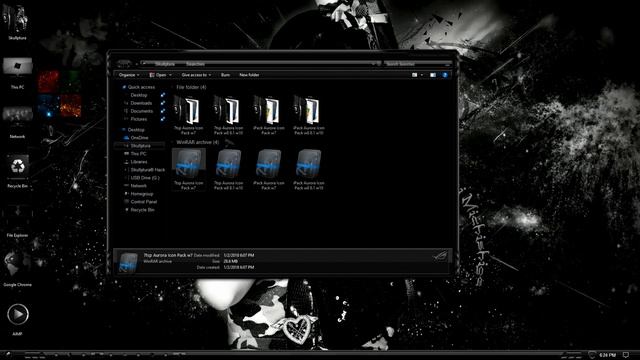Click the Open toolbar button
640x360 pixels.
158,75
